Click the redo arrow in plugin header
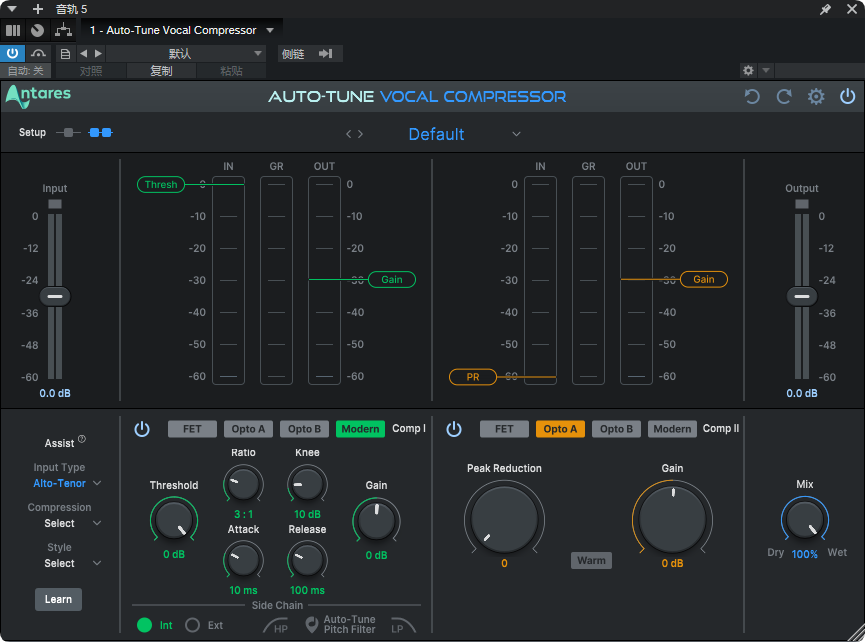The image size is (865, 642). tap(784, 97)
